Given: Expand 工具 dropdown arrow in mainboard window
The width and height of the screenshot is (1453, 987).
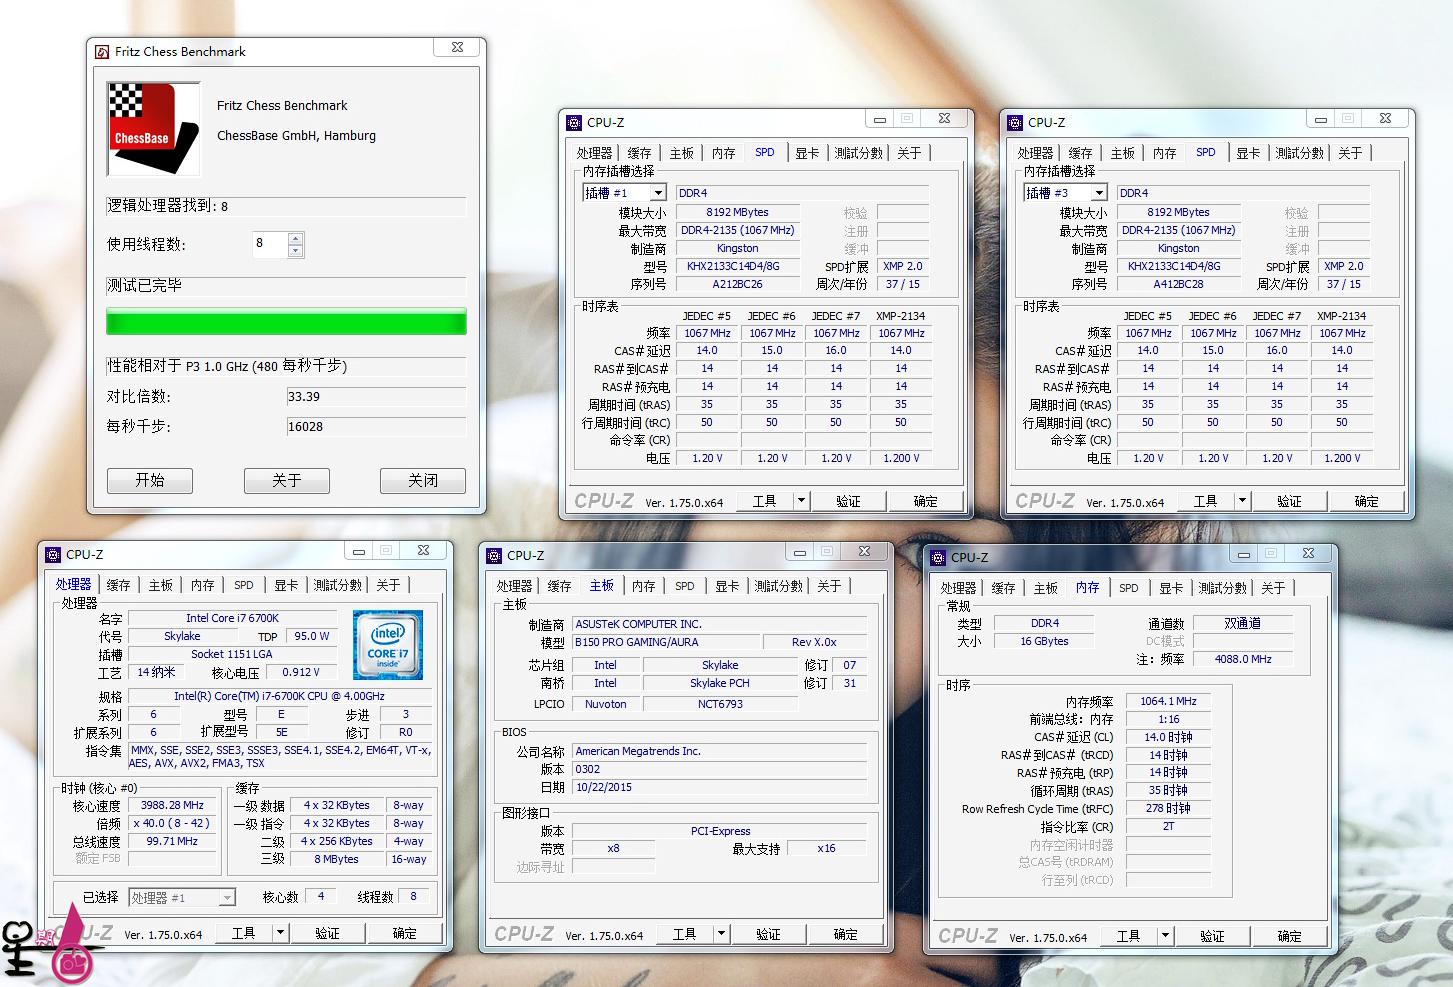Looking at the screenshot, I should click(x=720, y=934).
